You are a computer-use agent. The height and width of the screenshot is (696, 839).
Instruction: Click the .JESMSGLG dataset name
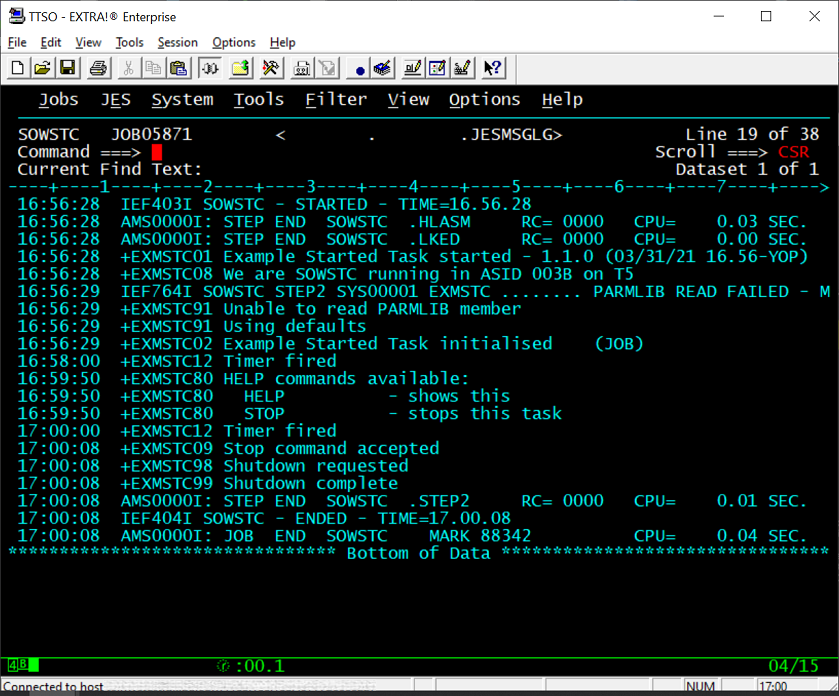(511, 134)
